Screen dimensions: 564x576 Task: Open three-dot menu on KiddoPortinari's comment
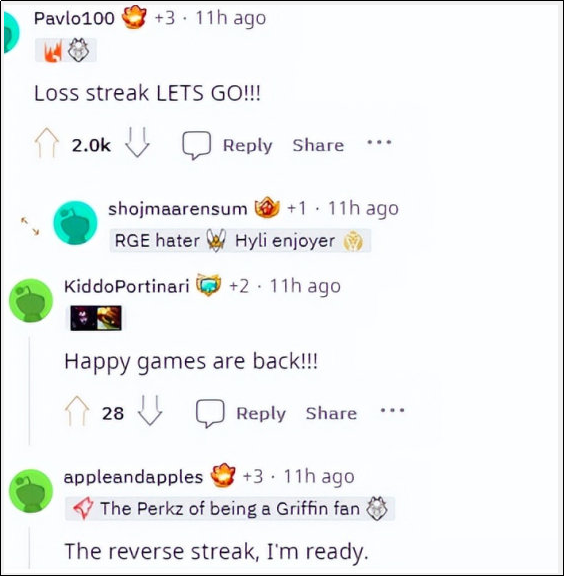point(392,410)
